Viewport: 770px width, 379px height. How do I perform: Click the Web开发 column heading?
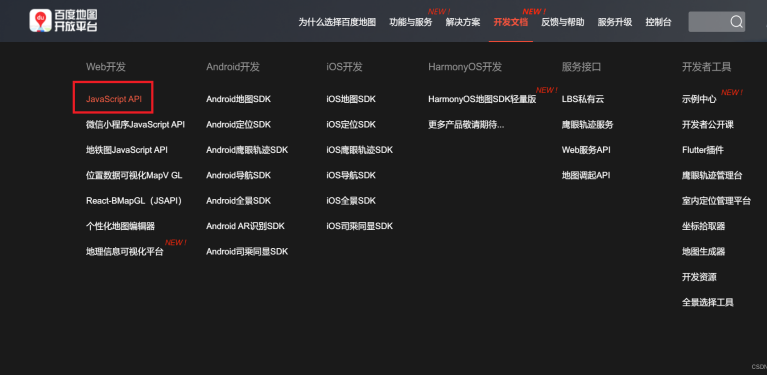point(106,67)
